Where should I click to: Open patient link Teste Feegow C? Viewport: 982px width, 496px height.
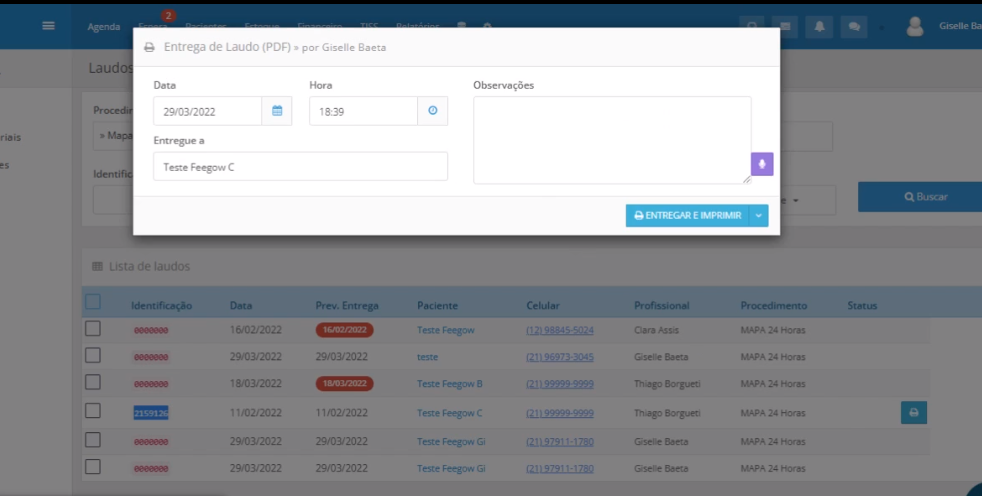pyautogui.click(x=450, y=413)
